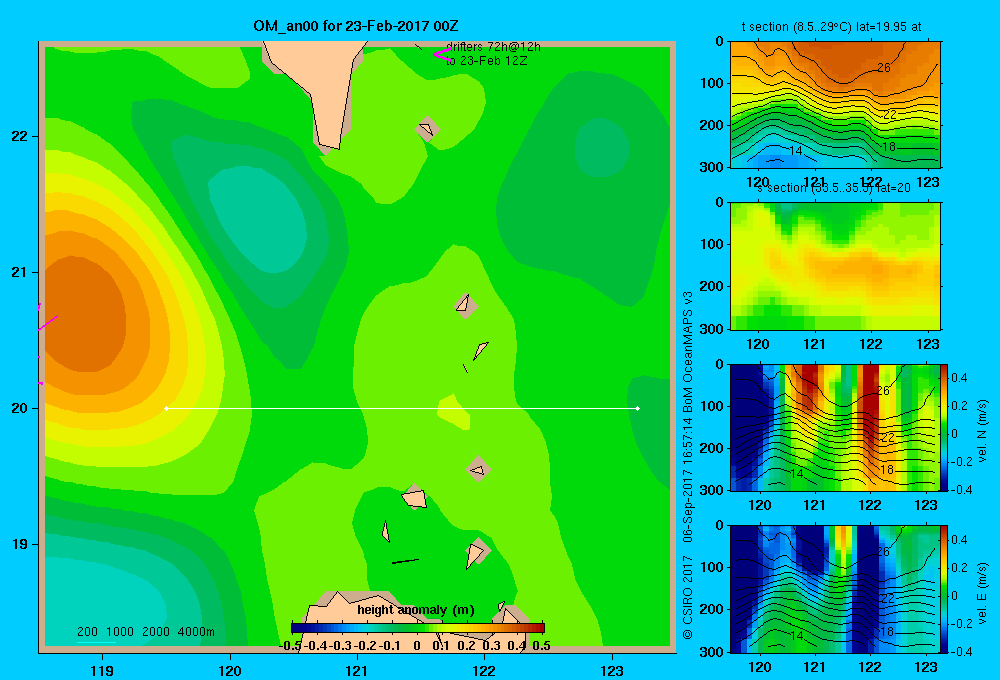Viewport: 1000px width, 680px height.
Task: Select the right endpoint of the white section line
Action: (x=638, y=408)
